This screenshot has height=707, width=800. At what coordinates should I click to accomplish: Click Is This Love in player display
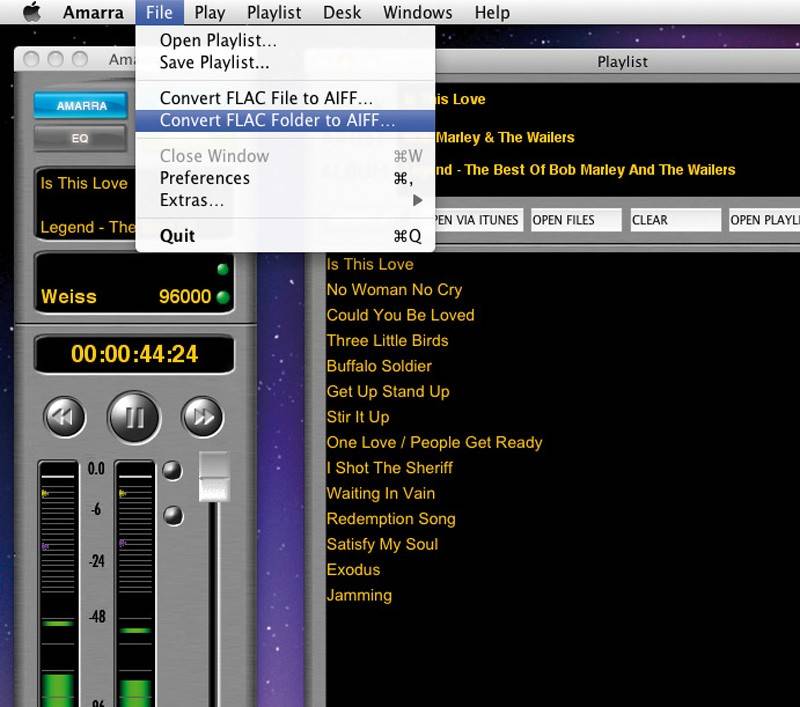pos(84,183)
